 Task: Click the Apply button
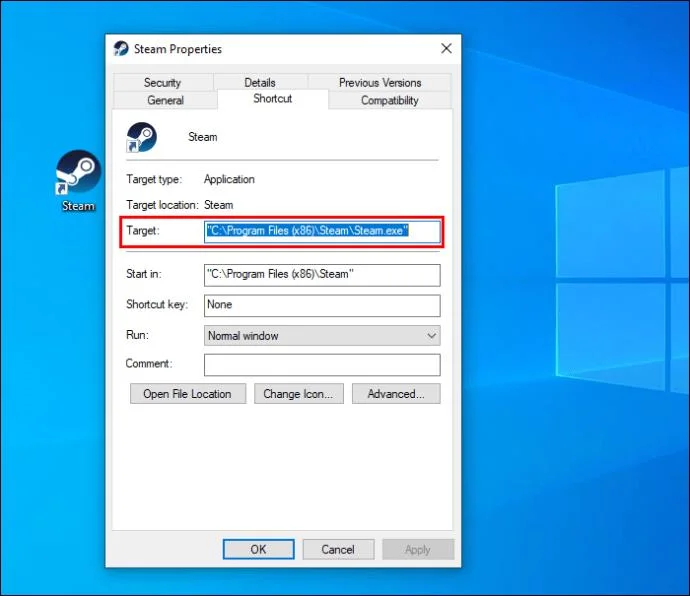pos(418,549)
